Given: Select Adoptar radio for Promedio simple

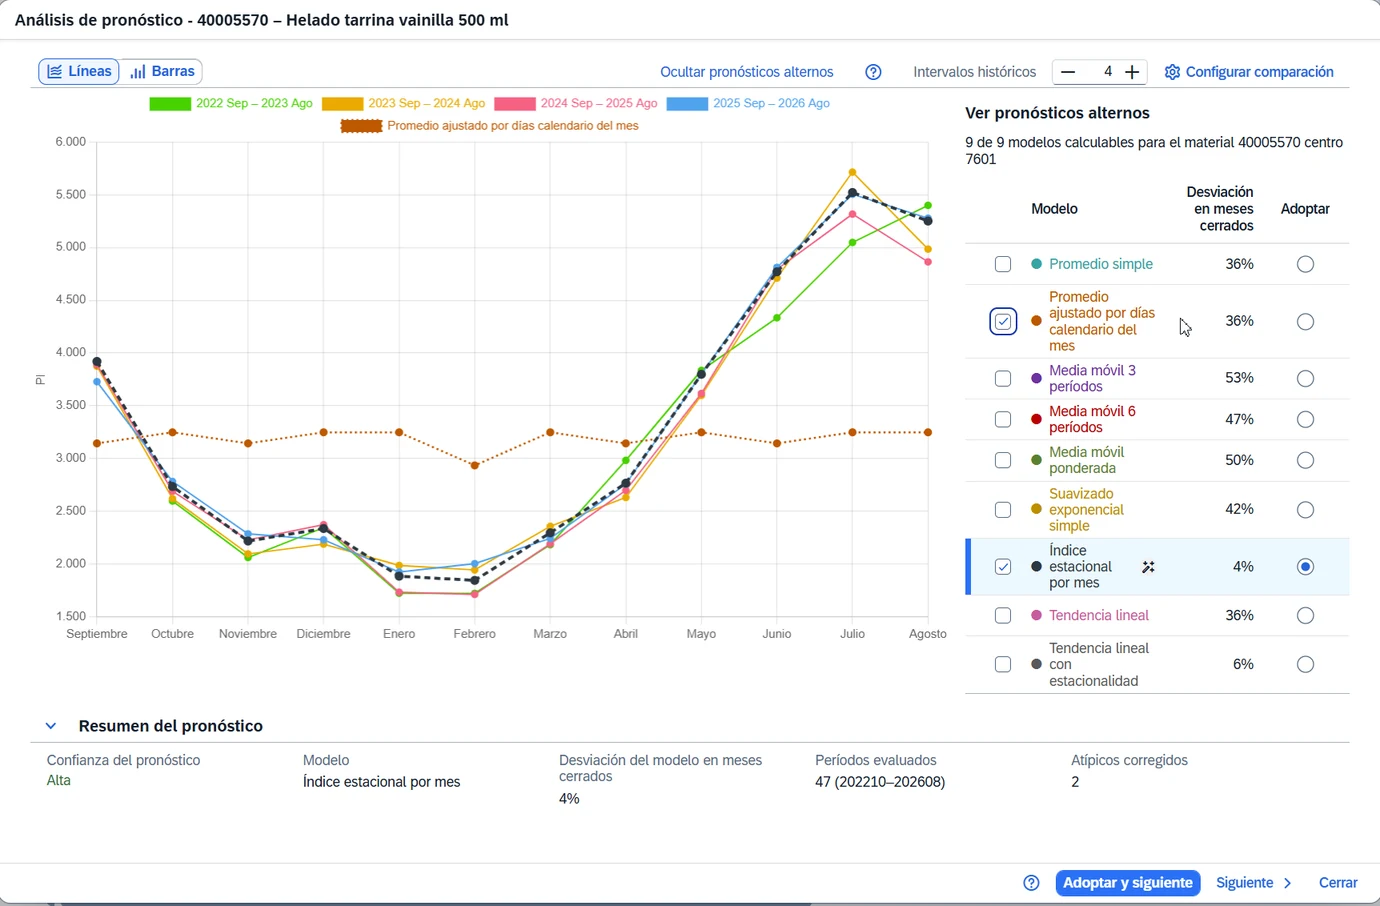Looking at the screenshot, I should click(x=1305, y=264).
